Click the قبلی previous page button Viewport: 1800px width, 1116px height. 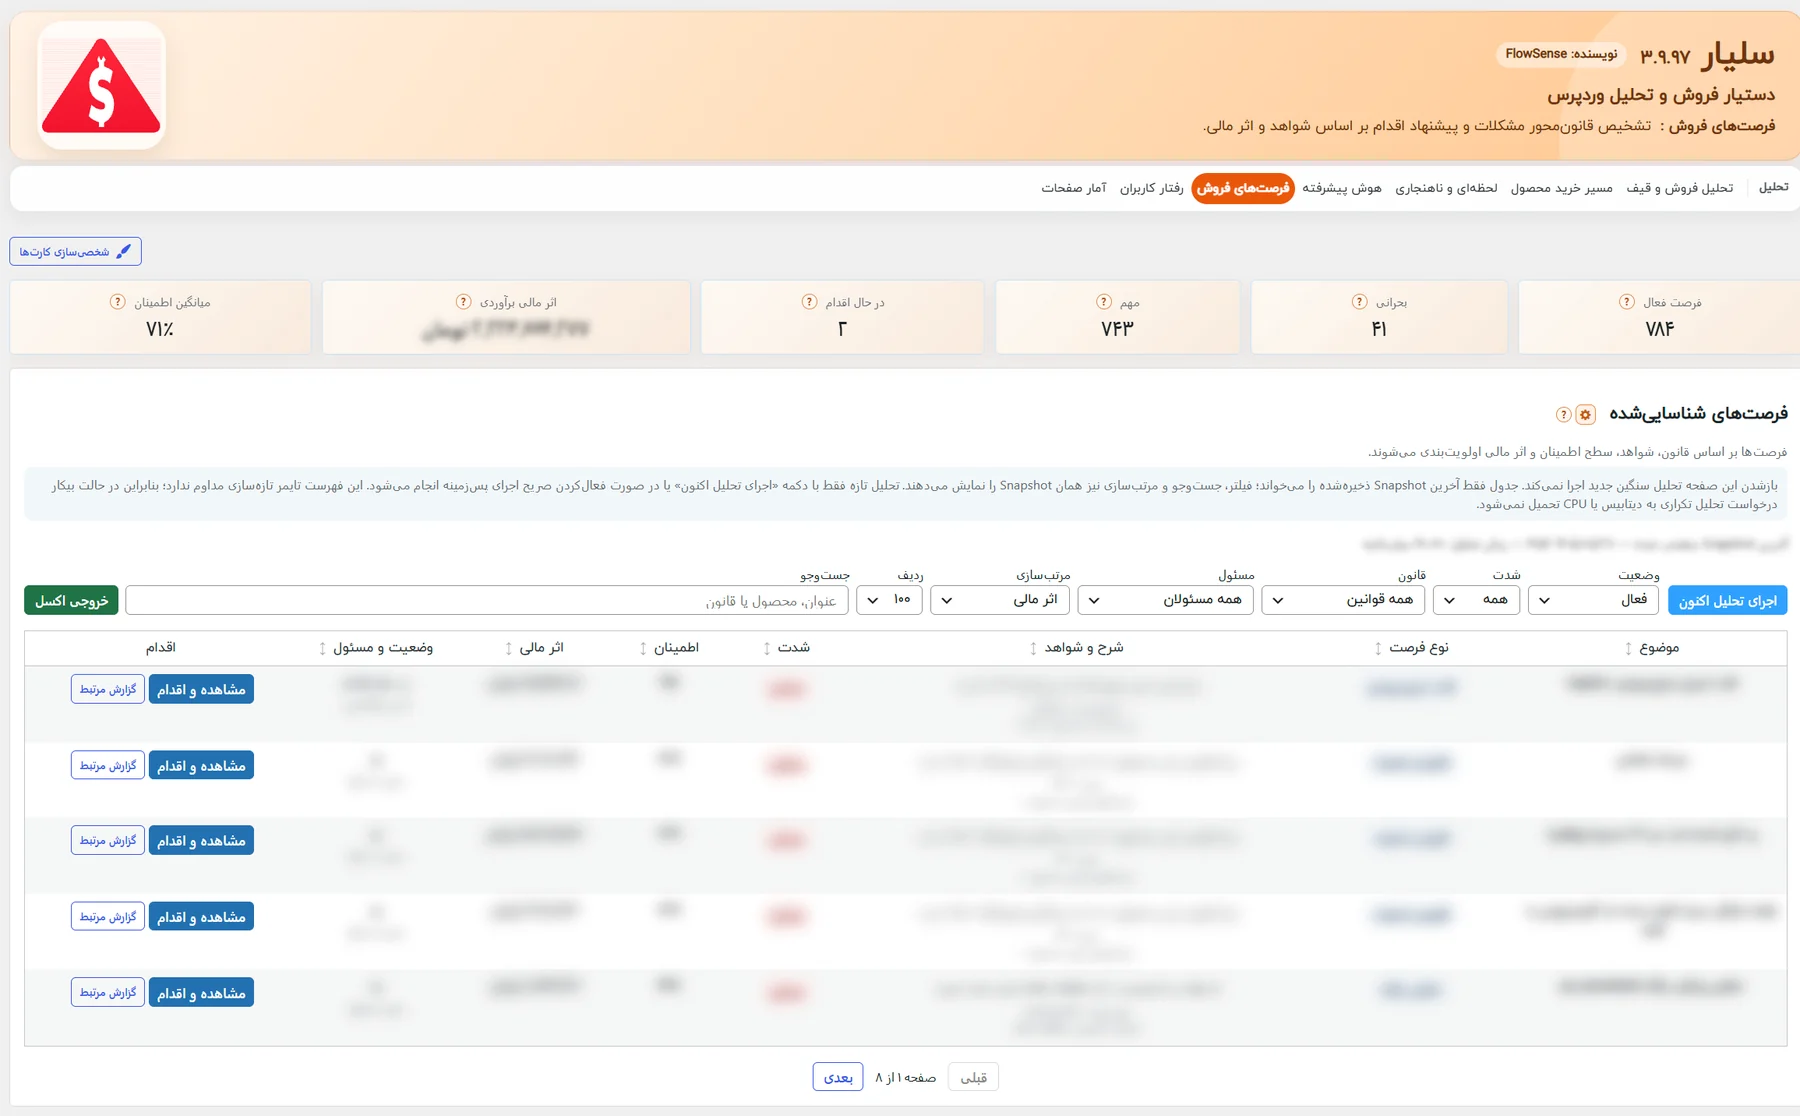(x=973, y=1077)
